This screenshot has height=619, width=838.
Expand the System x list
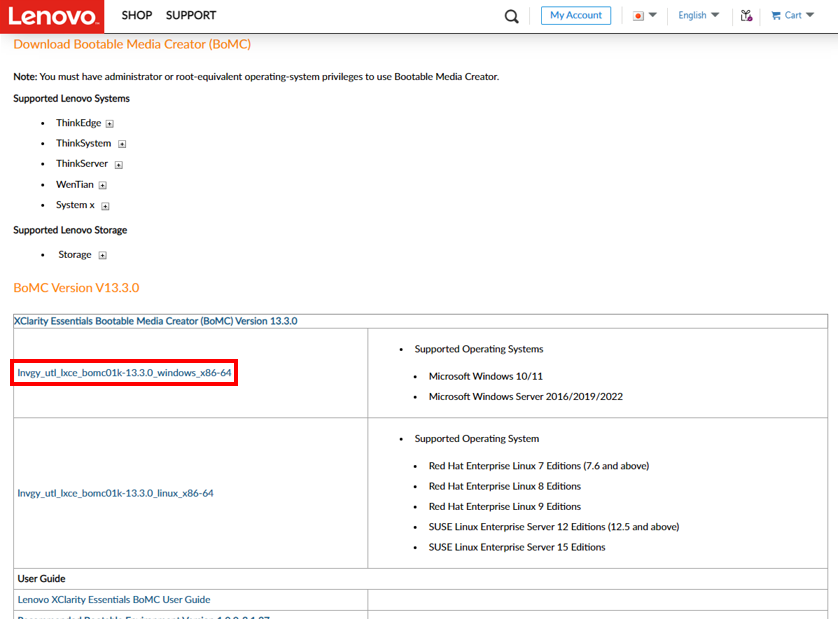pos(106,205)
